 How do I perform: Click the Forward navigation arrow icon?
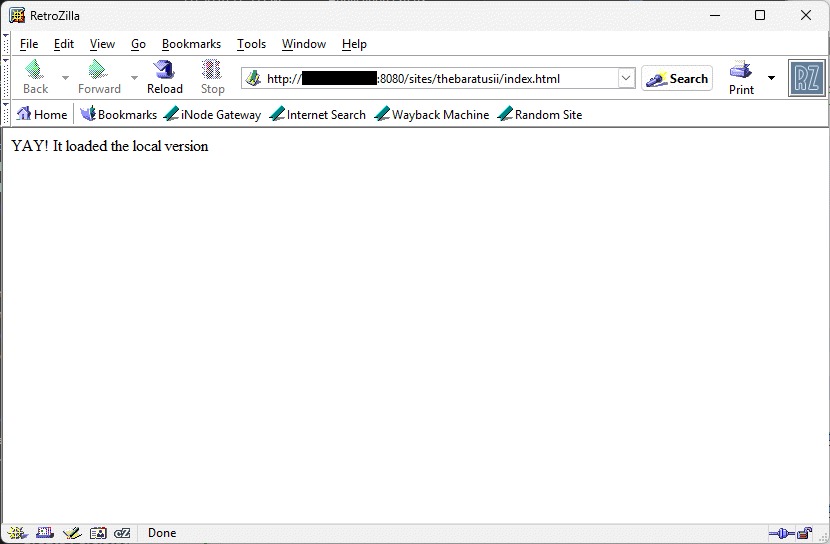click(x=98, y=69)
